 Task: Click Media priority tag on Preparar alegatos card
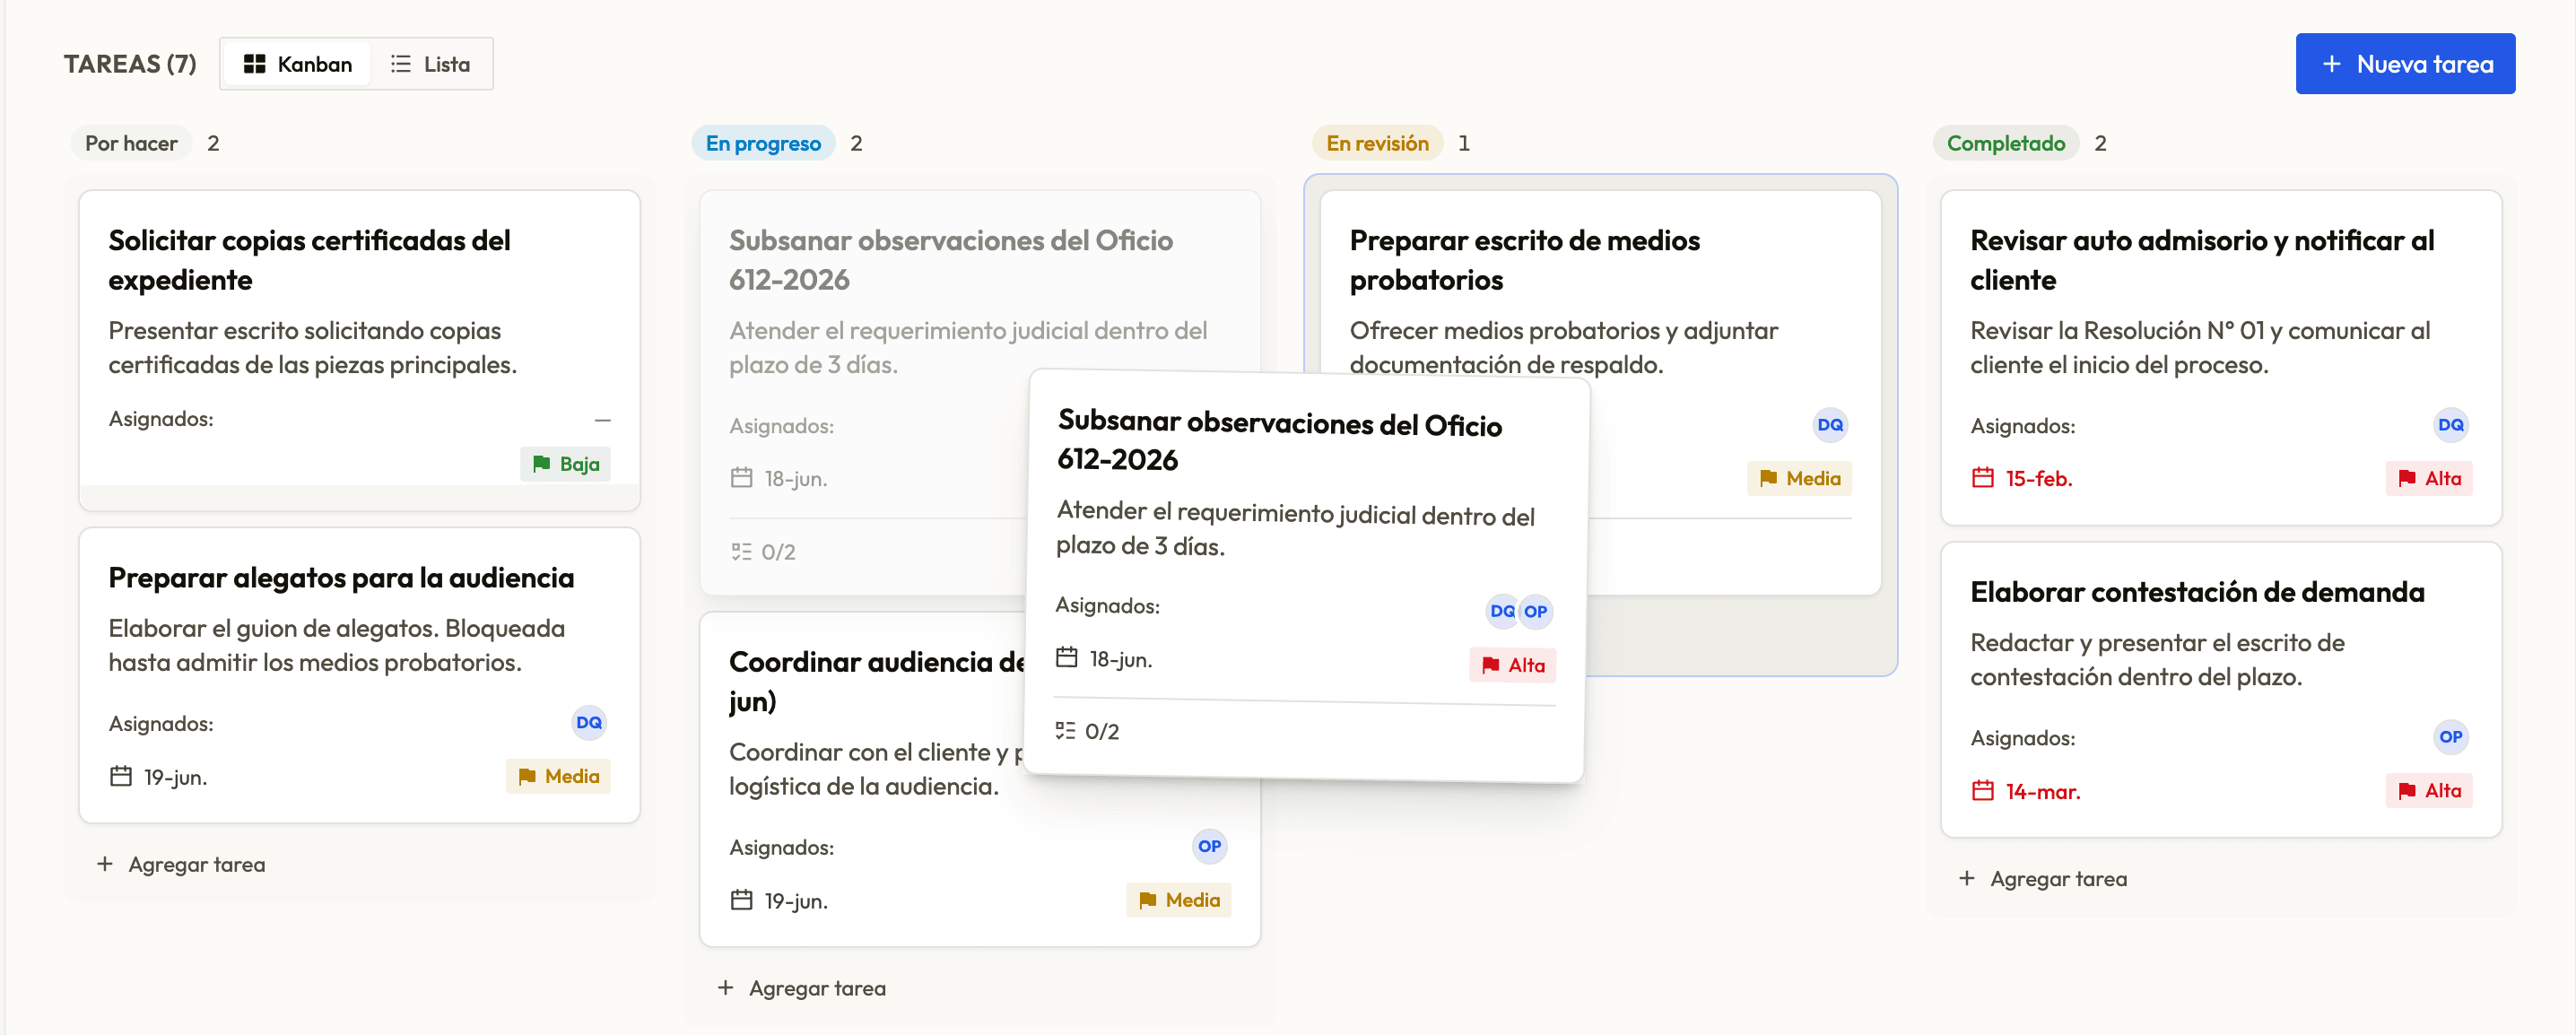[558, 777]
